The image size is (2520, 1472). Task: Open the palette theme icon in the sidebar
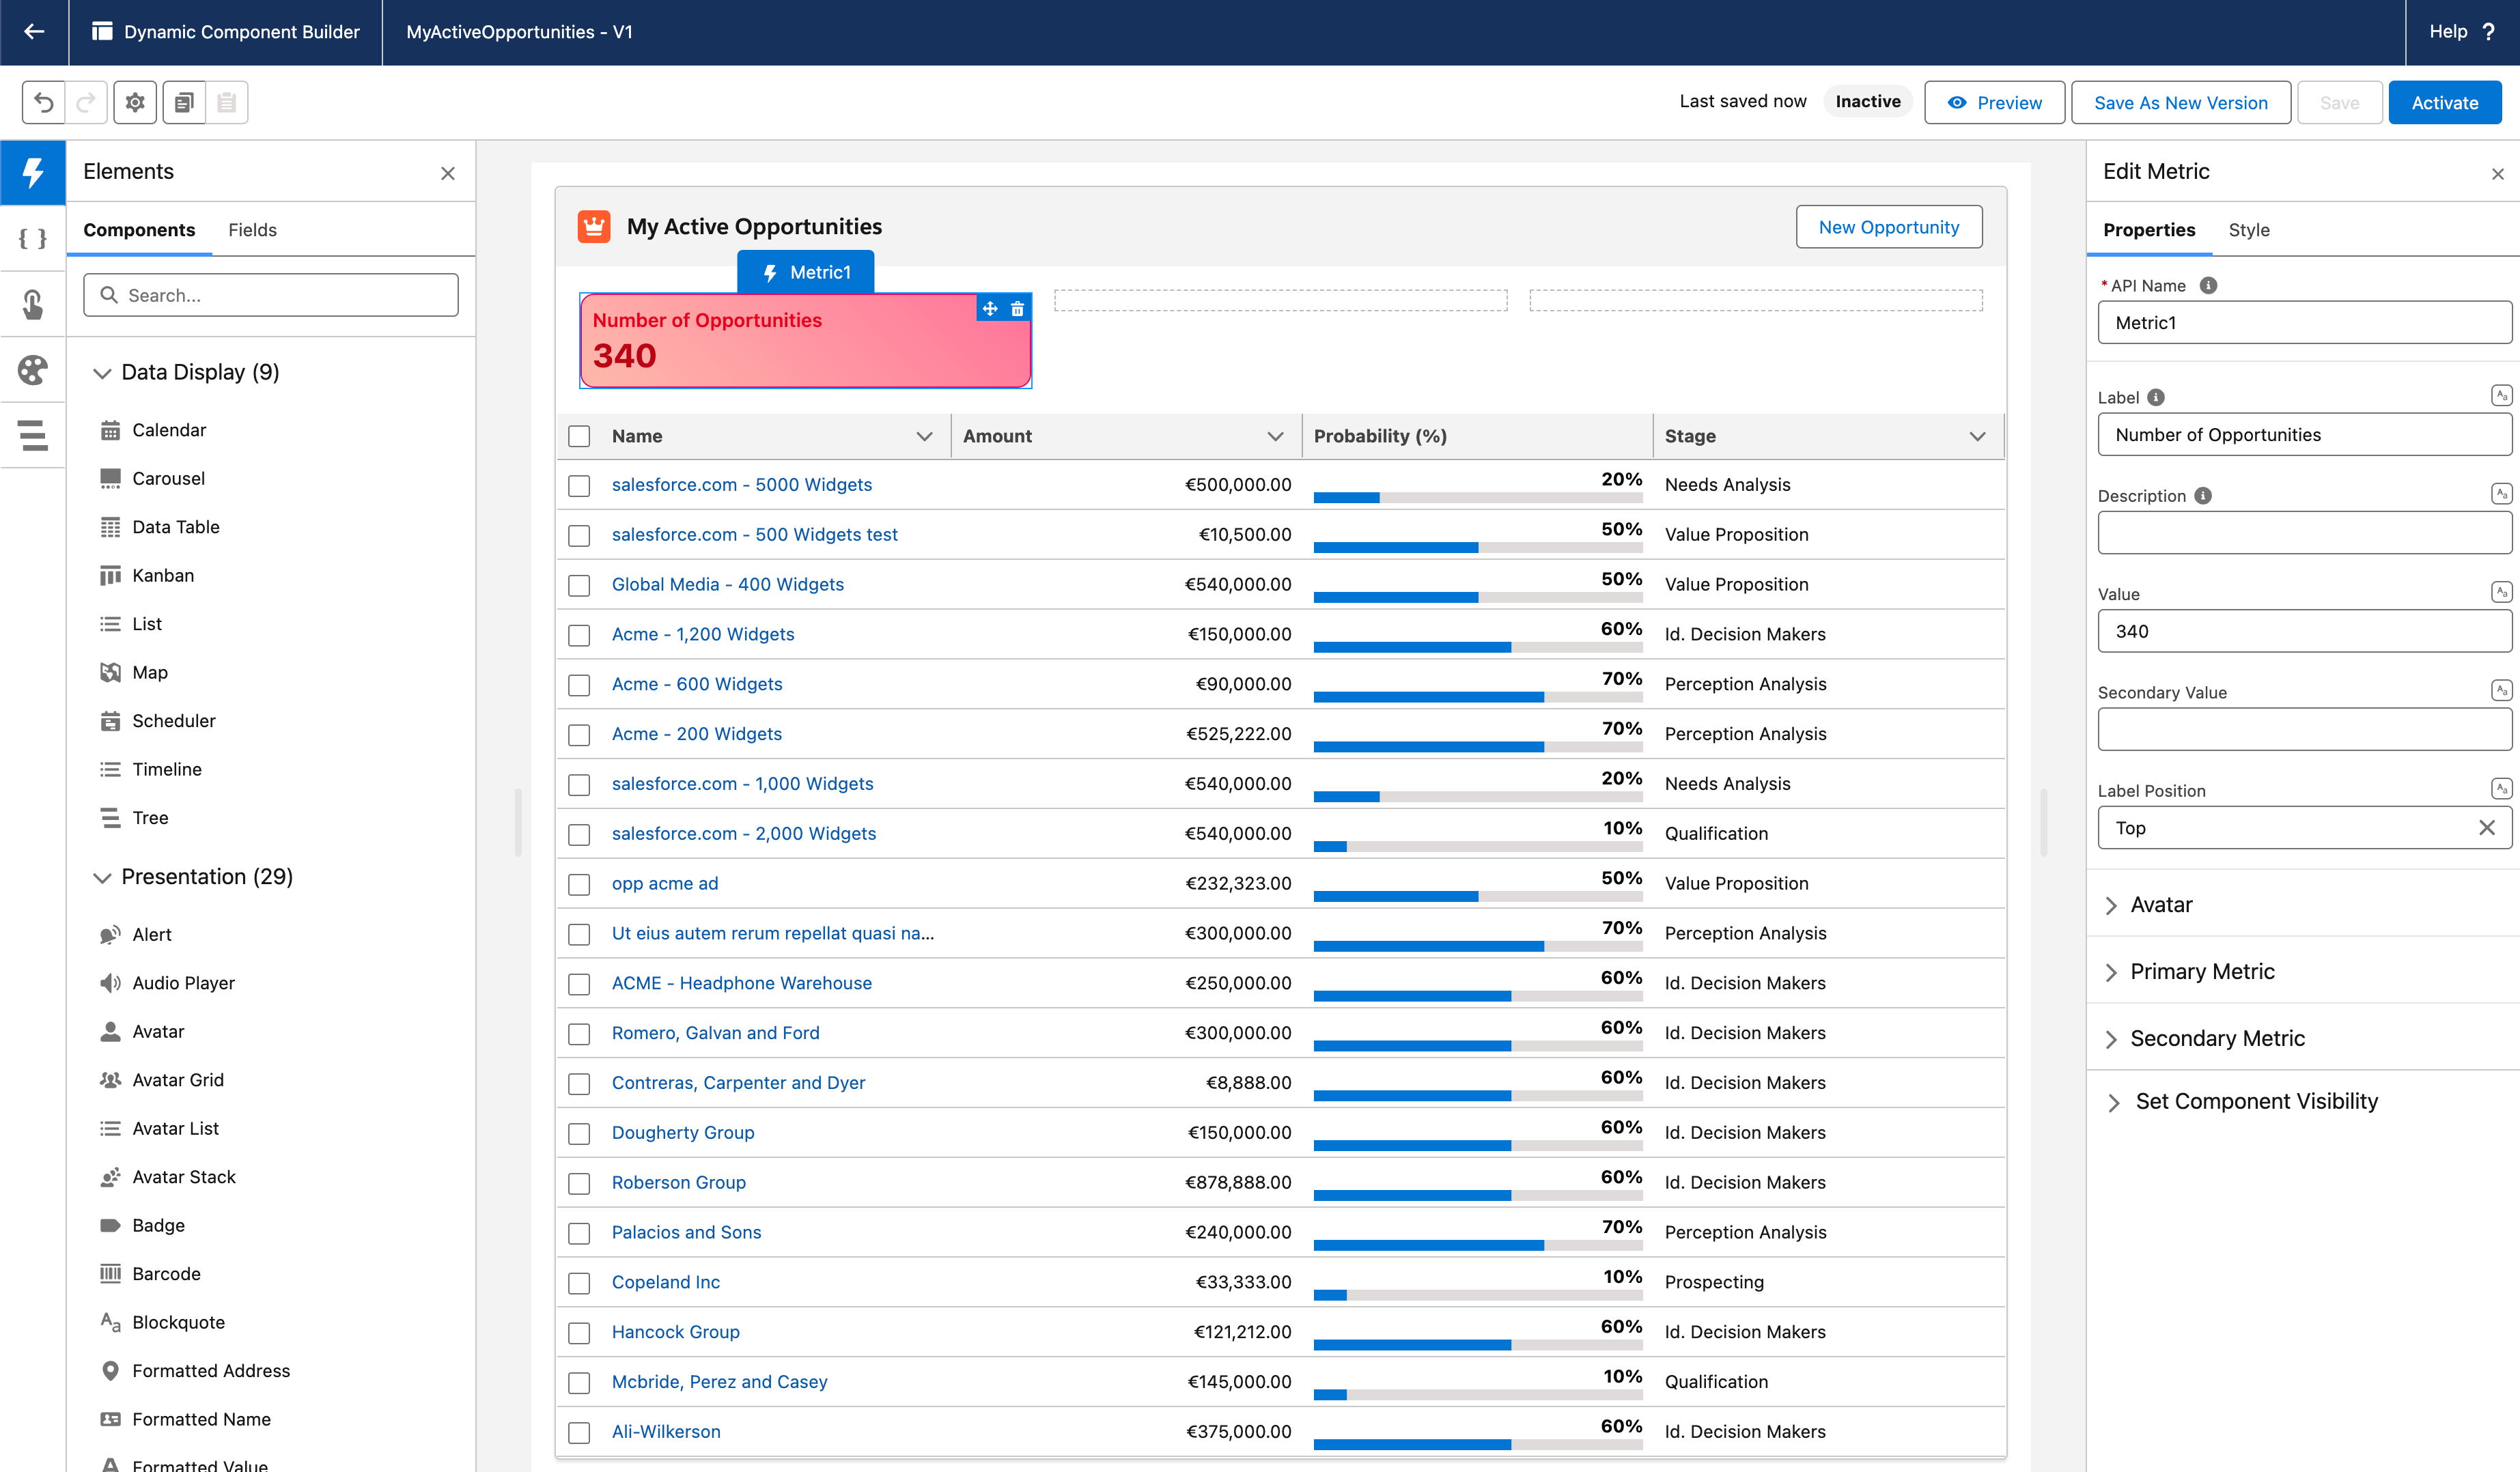[33, 370]
